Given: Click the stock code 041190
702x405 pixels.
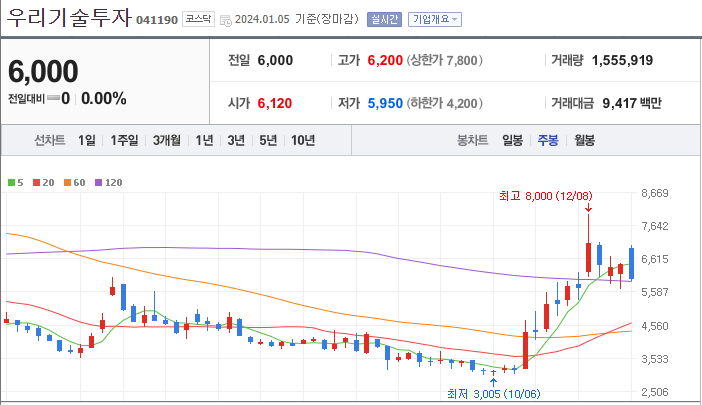Looking at the screenshot, I should (157, 20).
